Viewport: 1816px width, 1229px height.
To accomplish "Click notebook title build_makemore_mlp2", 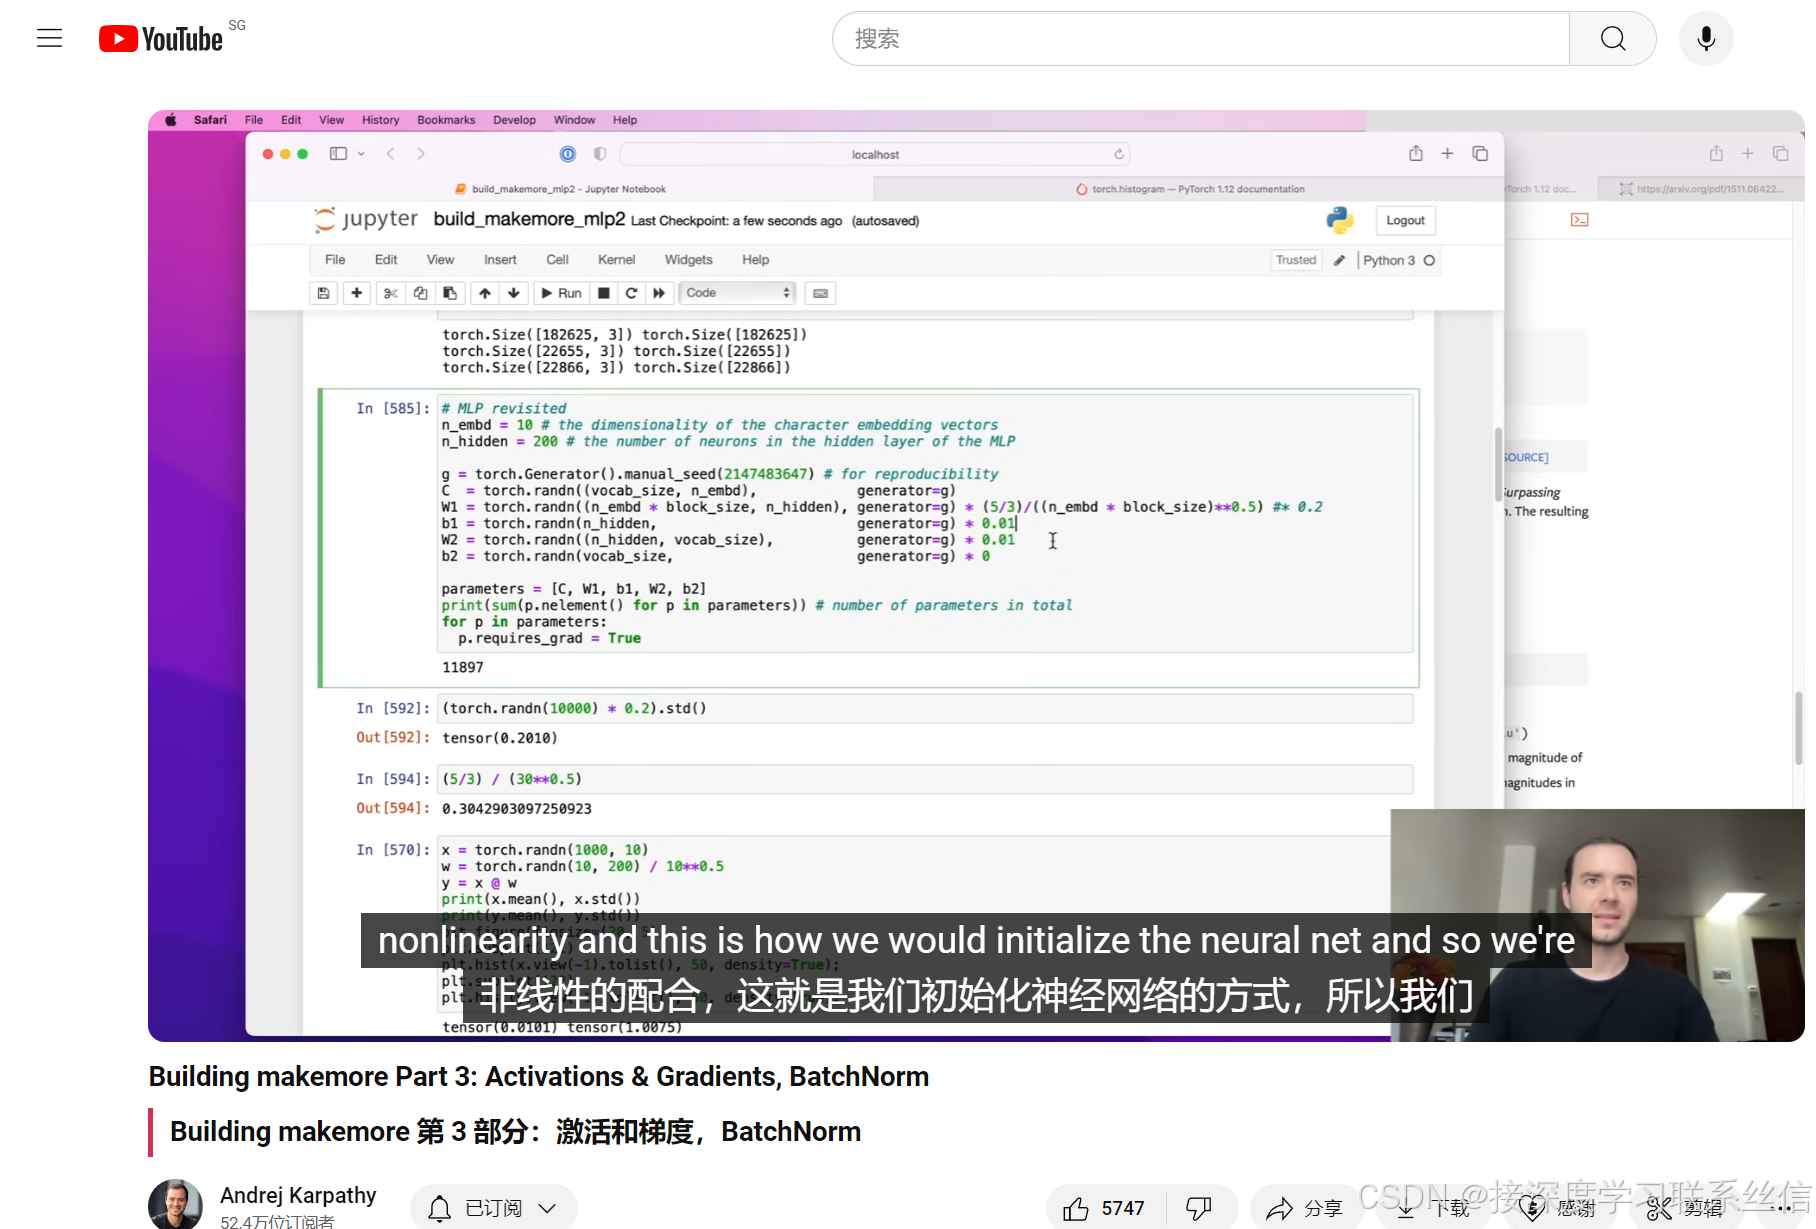I will point(529,220).
